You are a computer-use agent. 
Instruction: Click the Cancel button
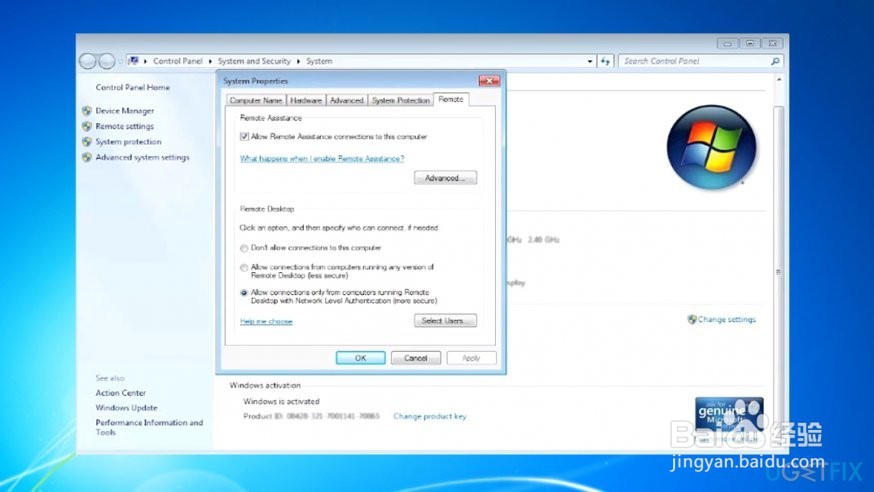416,358
